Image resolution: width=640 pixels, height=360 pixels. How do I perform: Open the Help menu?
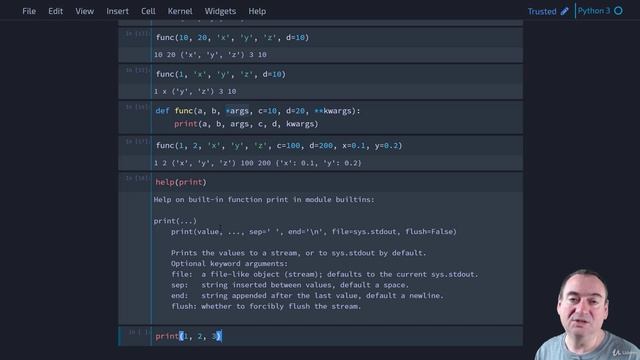pyautogui.click(x=257, y=11)
